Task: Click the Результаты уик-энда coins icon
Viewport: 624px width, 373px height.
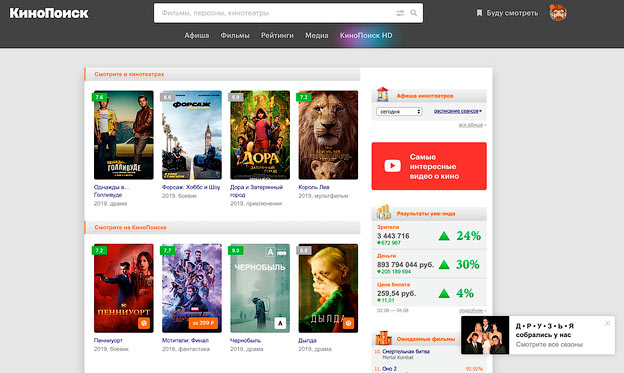Action: pos(384,212)
